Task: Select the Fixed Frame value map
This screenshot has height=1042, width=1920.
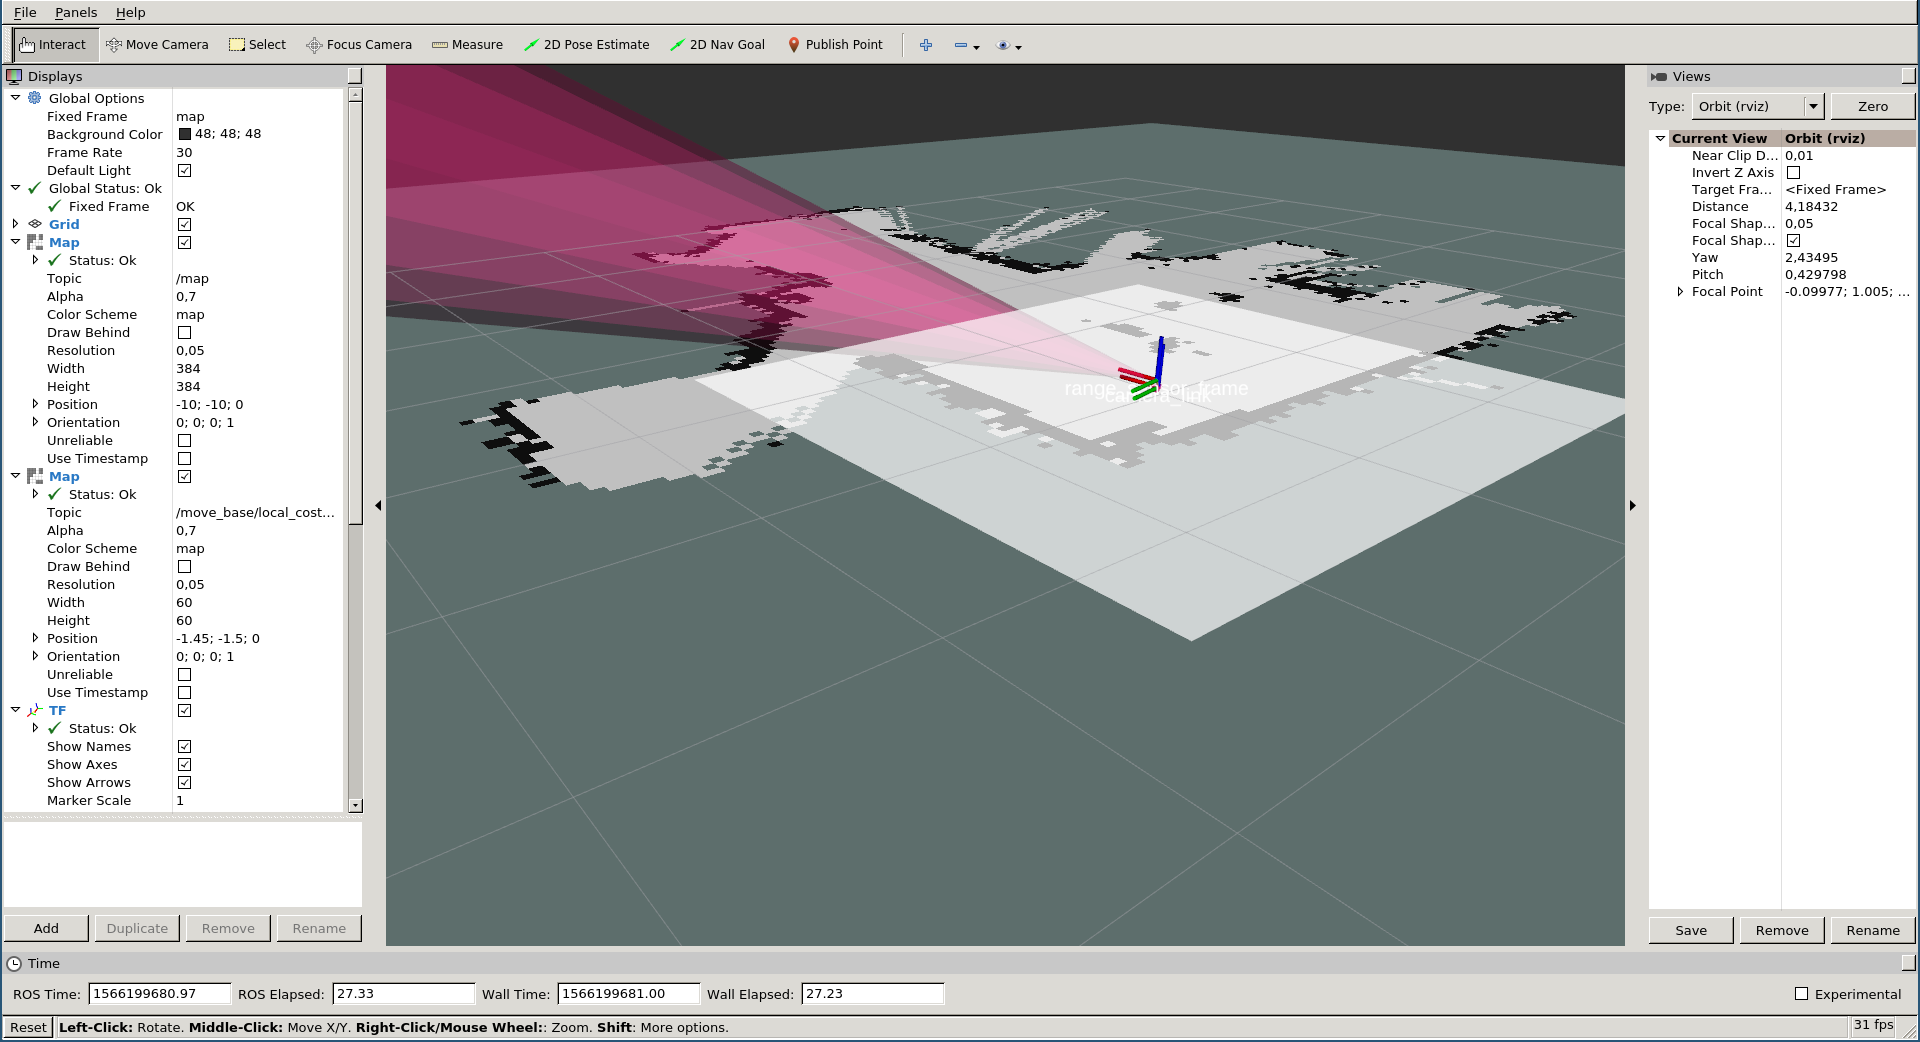Action: tap(190, 116)
